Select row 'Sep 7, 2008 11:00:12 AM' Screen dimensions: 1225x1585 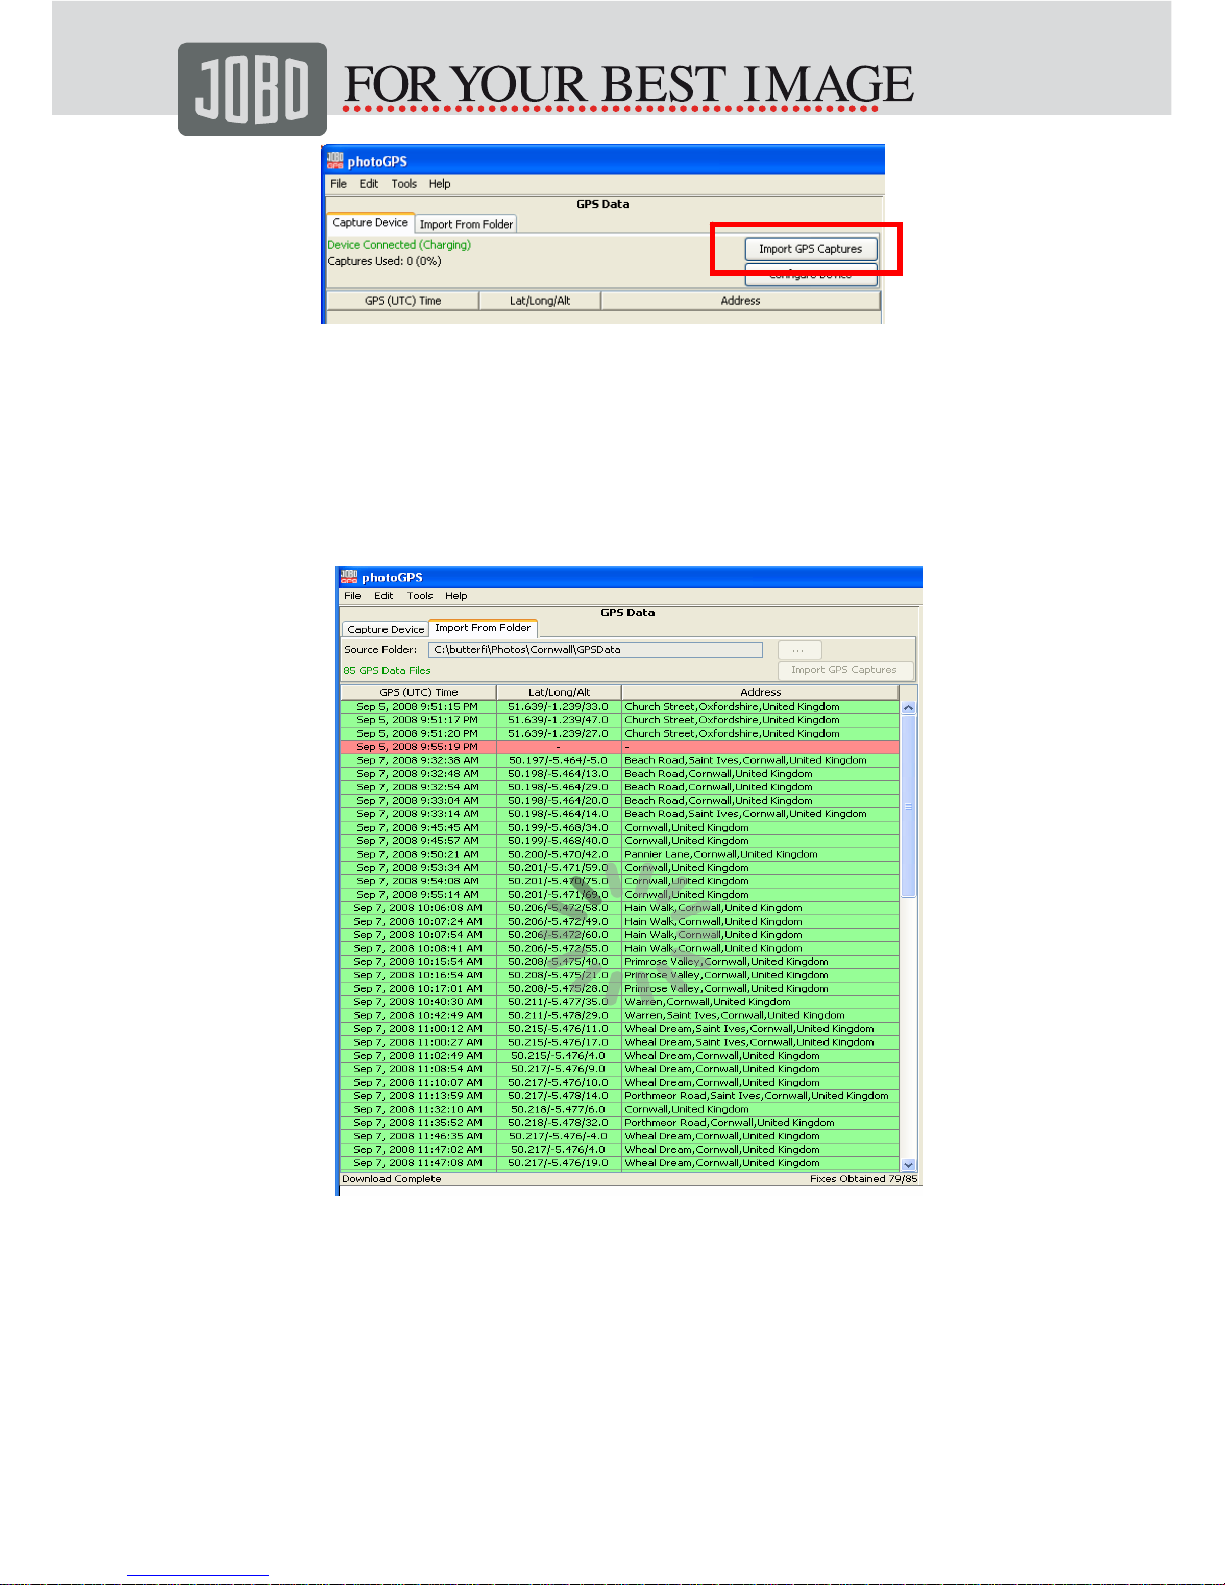[x=620, y=1029]
